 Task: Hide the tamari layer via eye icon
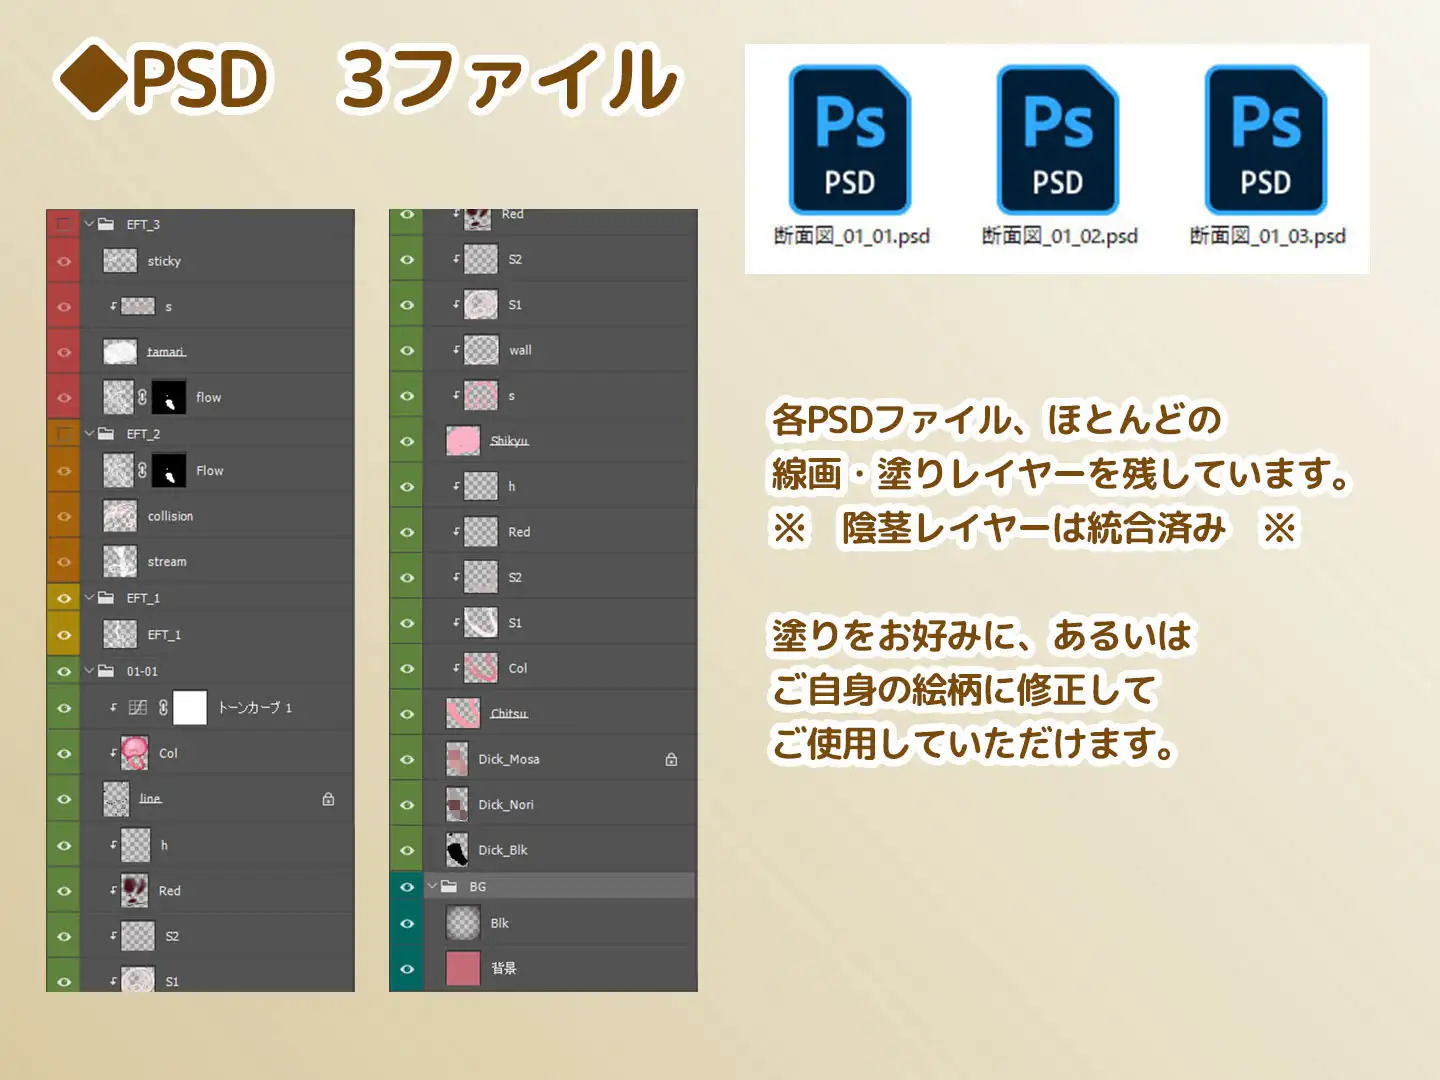[x=64, y=352]
